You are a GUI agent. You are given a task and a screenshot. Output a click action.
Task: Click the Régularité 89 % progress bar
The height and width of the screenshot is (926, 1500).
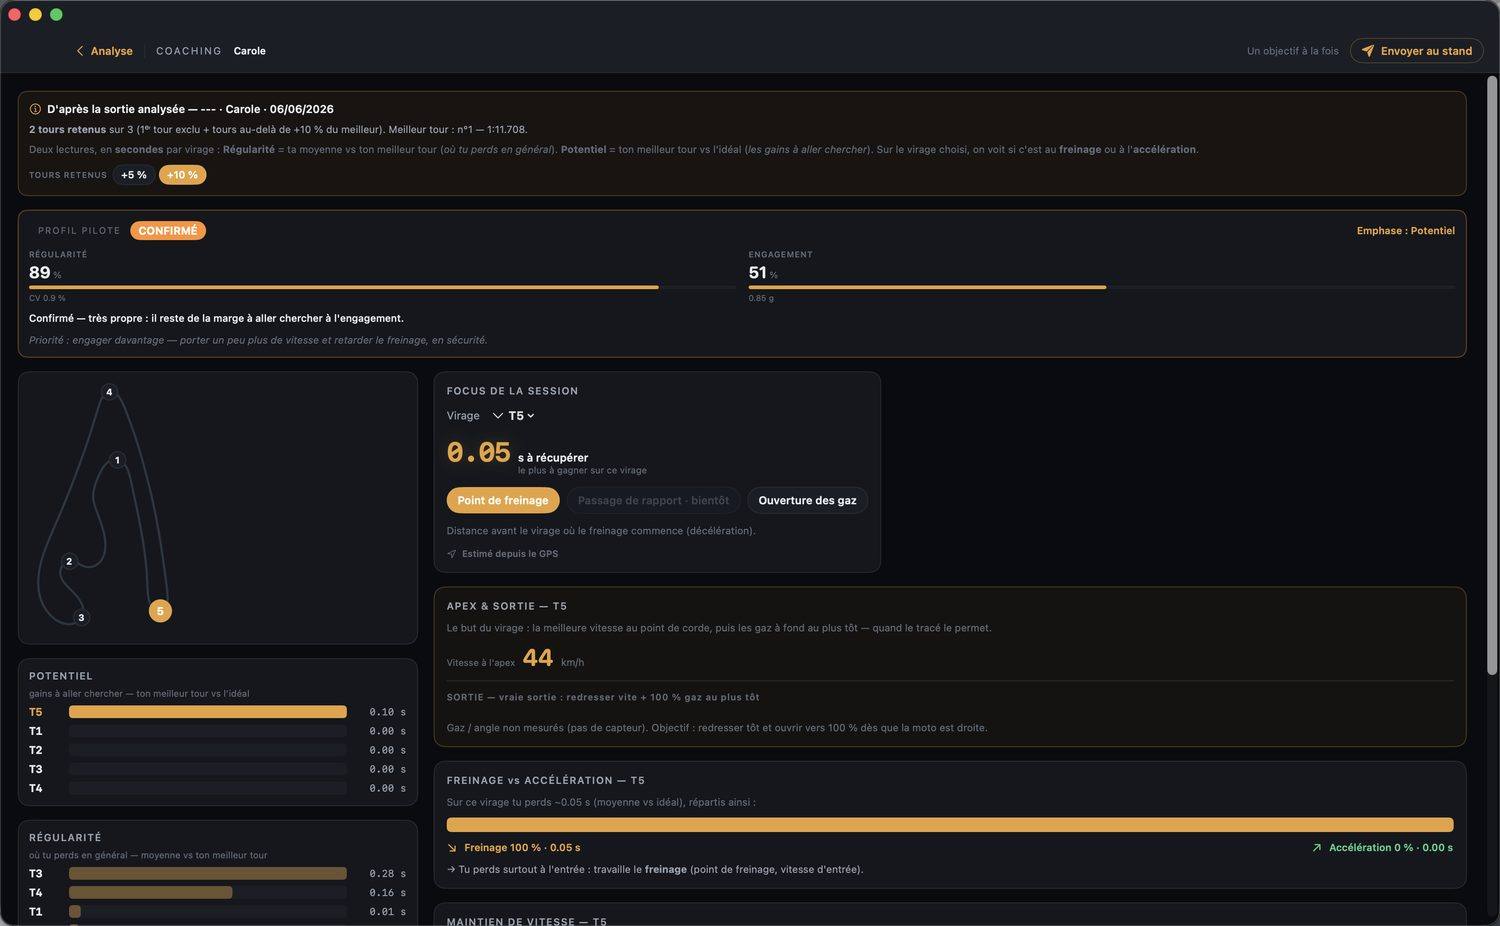click(x=382, y=288)
